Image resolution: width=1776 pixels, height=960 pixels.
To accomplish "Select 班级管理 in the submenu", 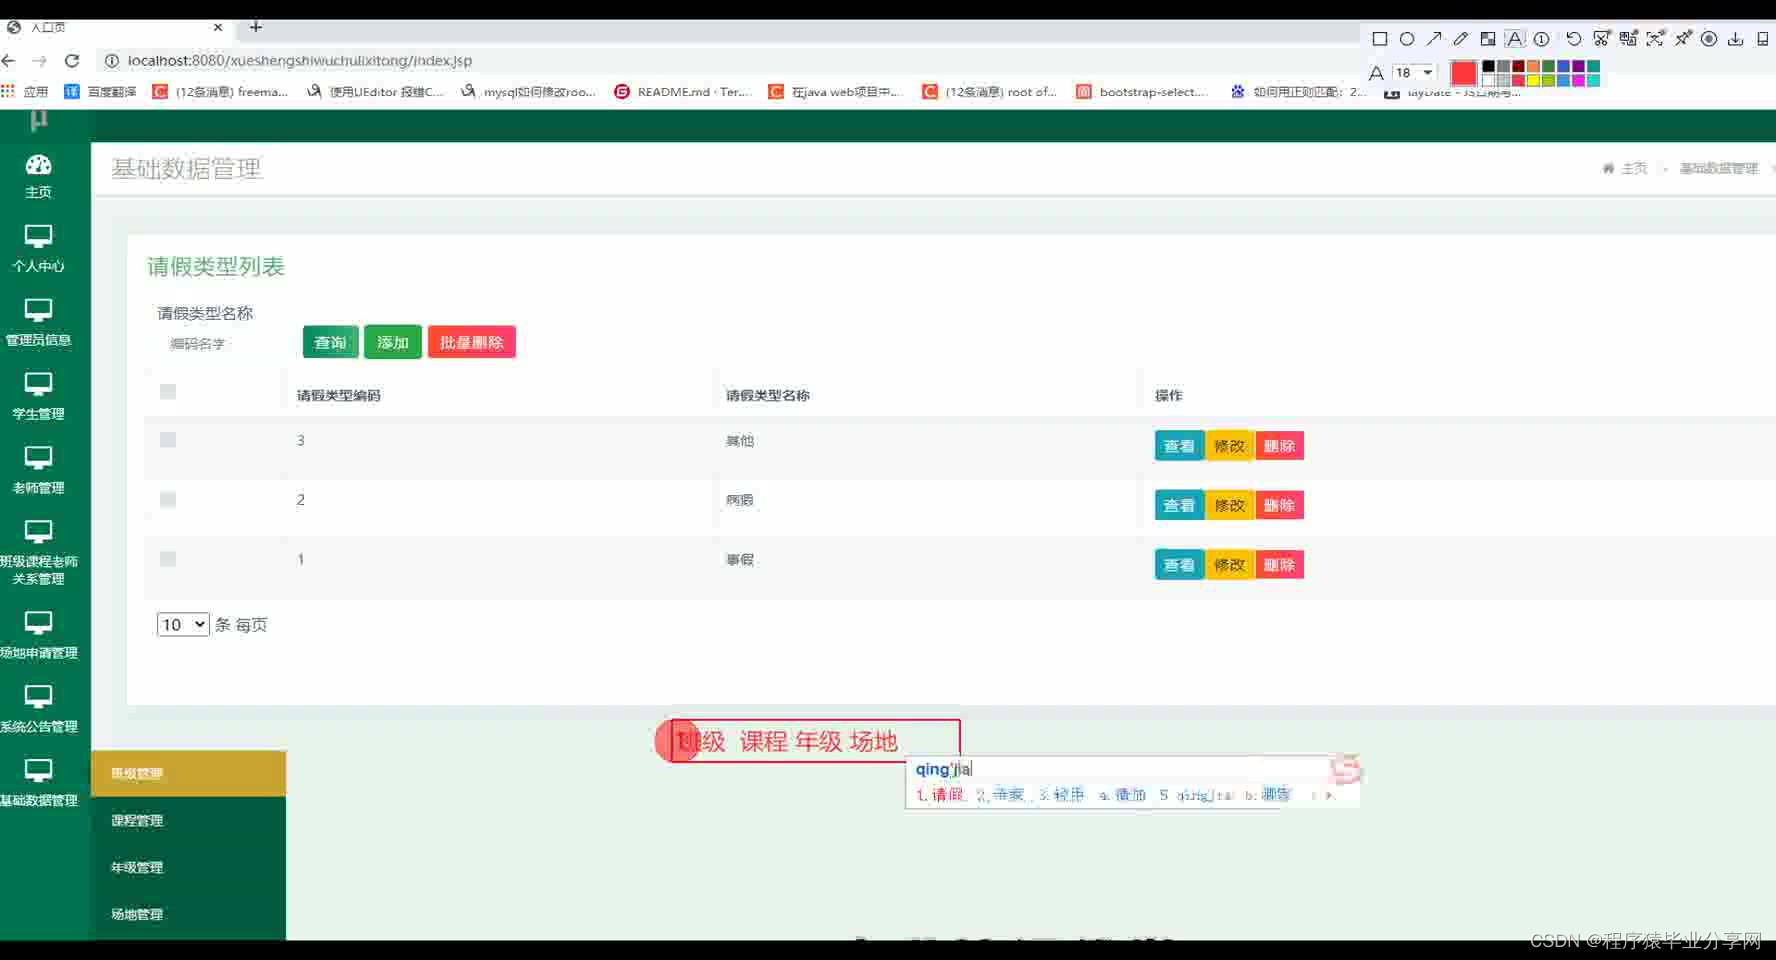I will click(x=188, y=773).
